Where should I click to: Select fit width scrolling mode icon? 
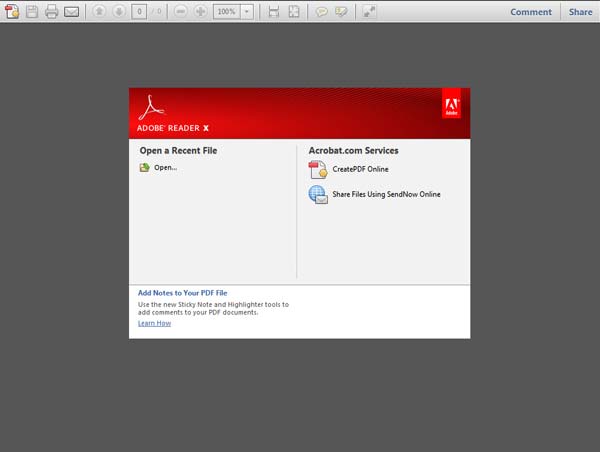(x=274, y=11)
